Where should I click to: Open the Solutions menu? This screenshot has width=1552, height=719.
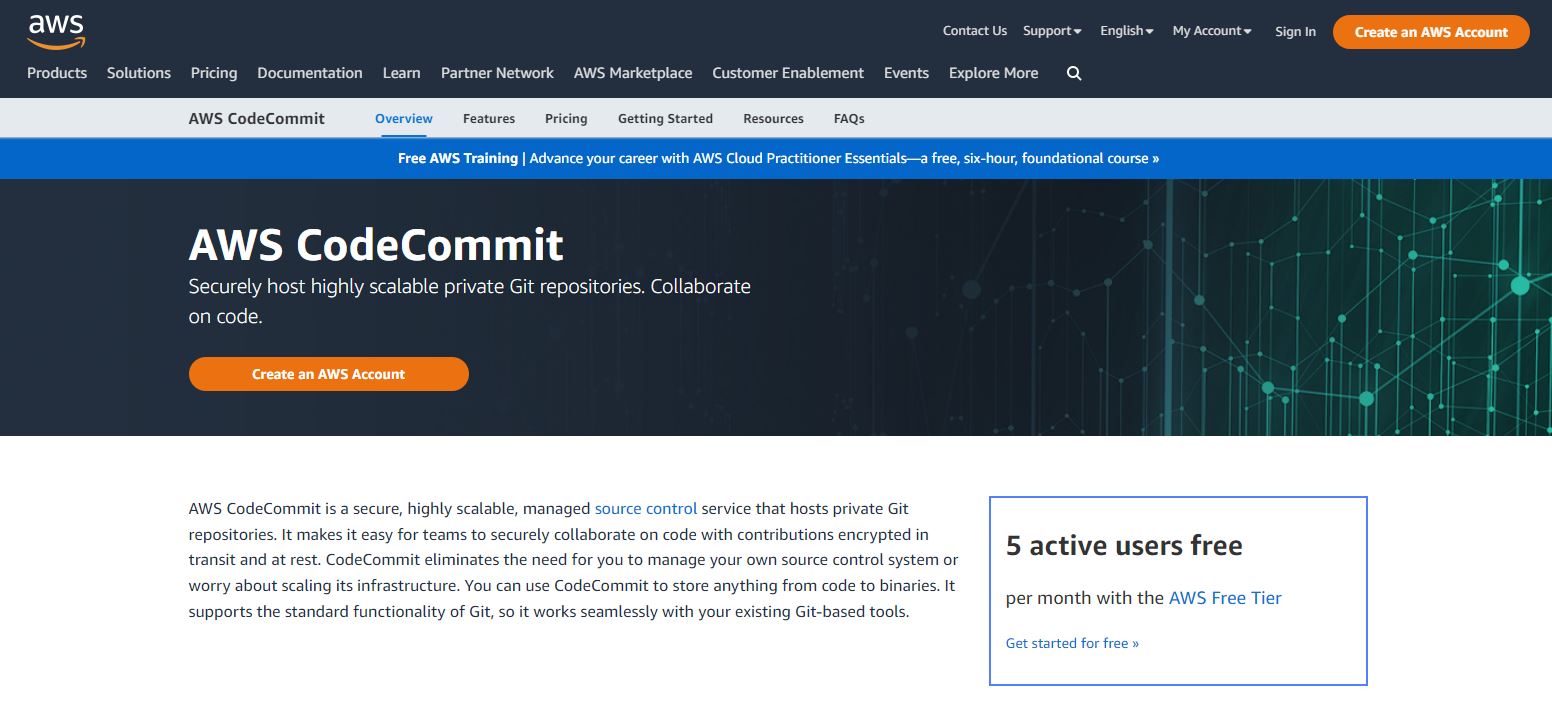tap(139, 73)
